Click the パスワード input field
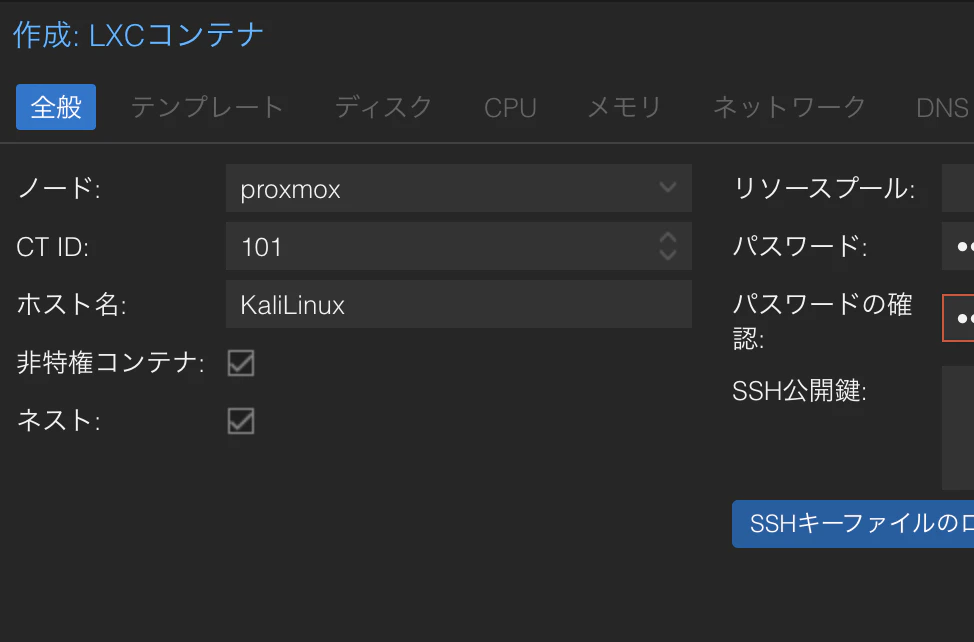This screenshot has height=642, width=974. click(958, 246)
